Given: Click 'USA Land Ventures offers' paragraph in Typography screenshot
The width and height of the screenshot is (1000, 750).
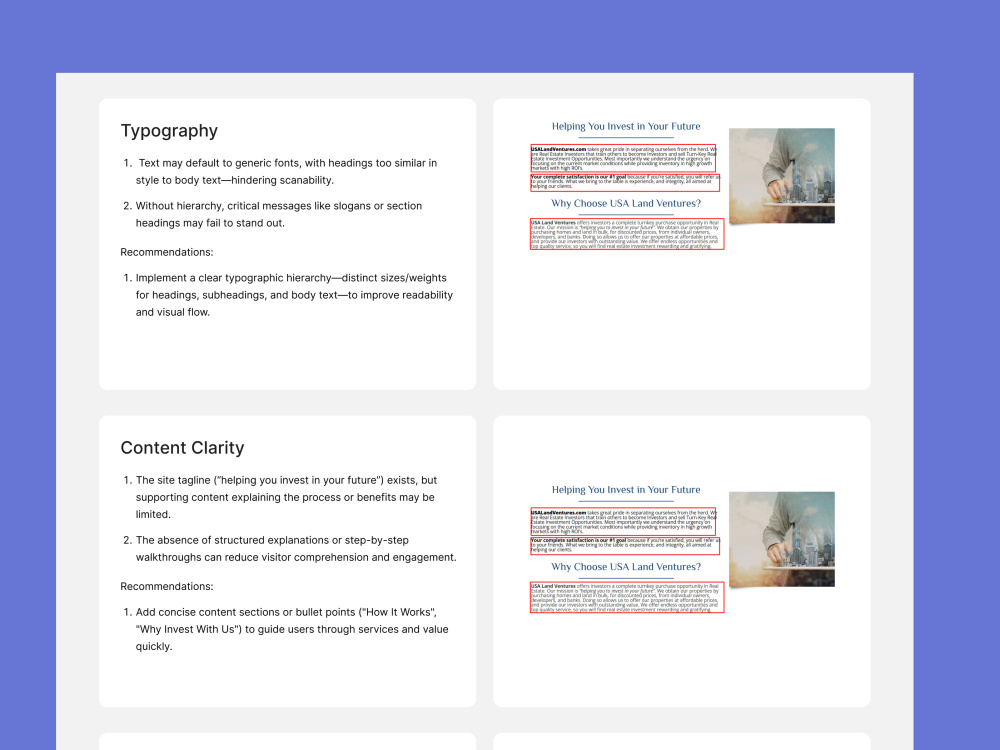Looking at the screenshot, I should click(x=627, y=234).
